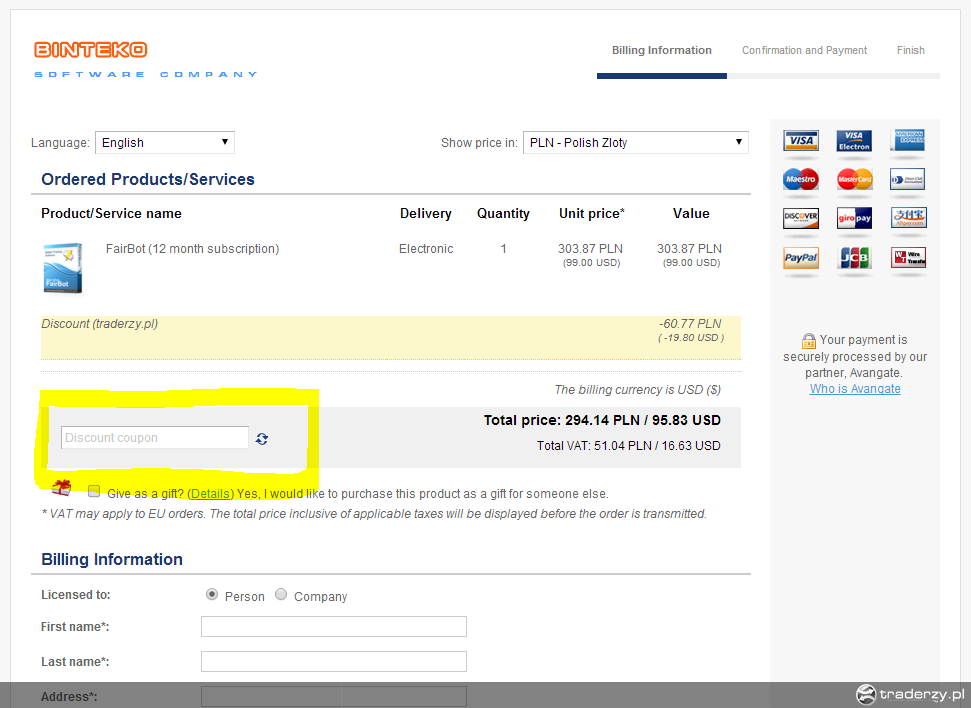971x708 pixels.
Task: Click into the Last name field
Action: tap(334, 662)
